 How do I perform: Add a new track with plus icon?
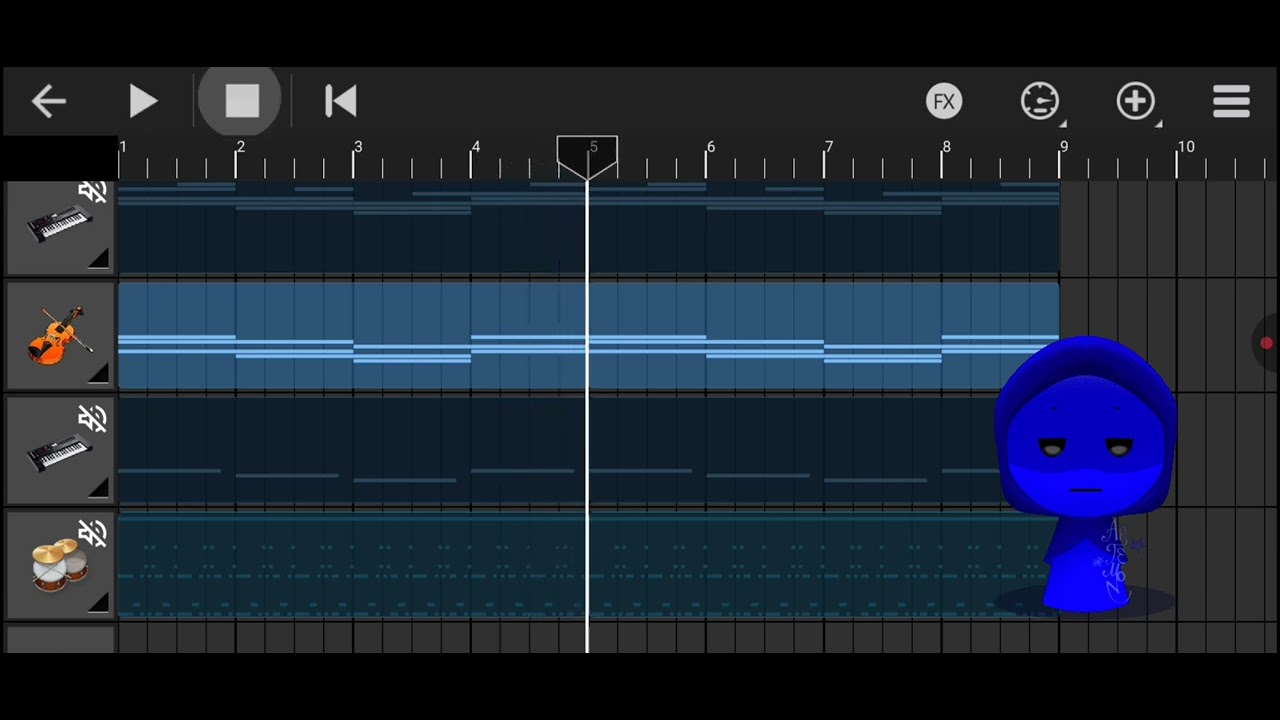[1136, 101]
